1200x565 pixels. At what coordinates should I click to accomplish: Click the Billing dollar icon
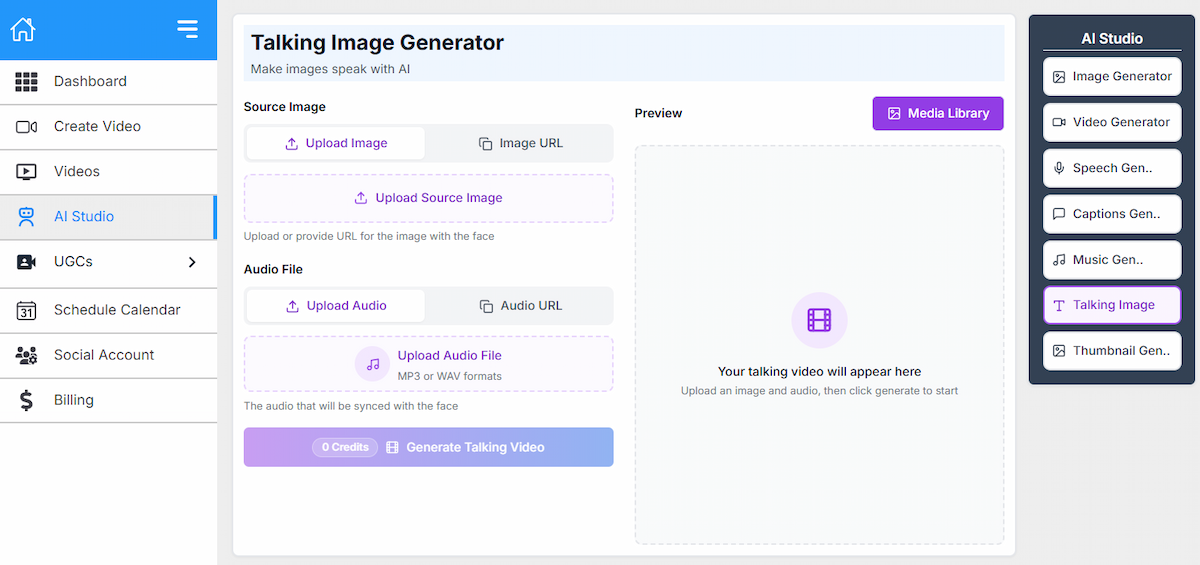(x=27, y=400)
